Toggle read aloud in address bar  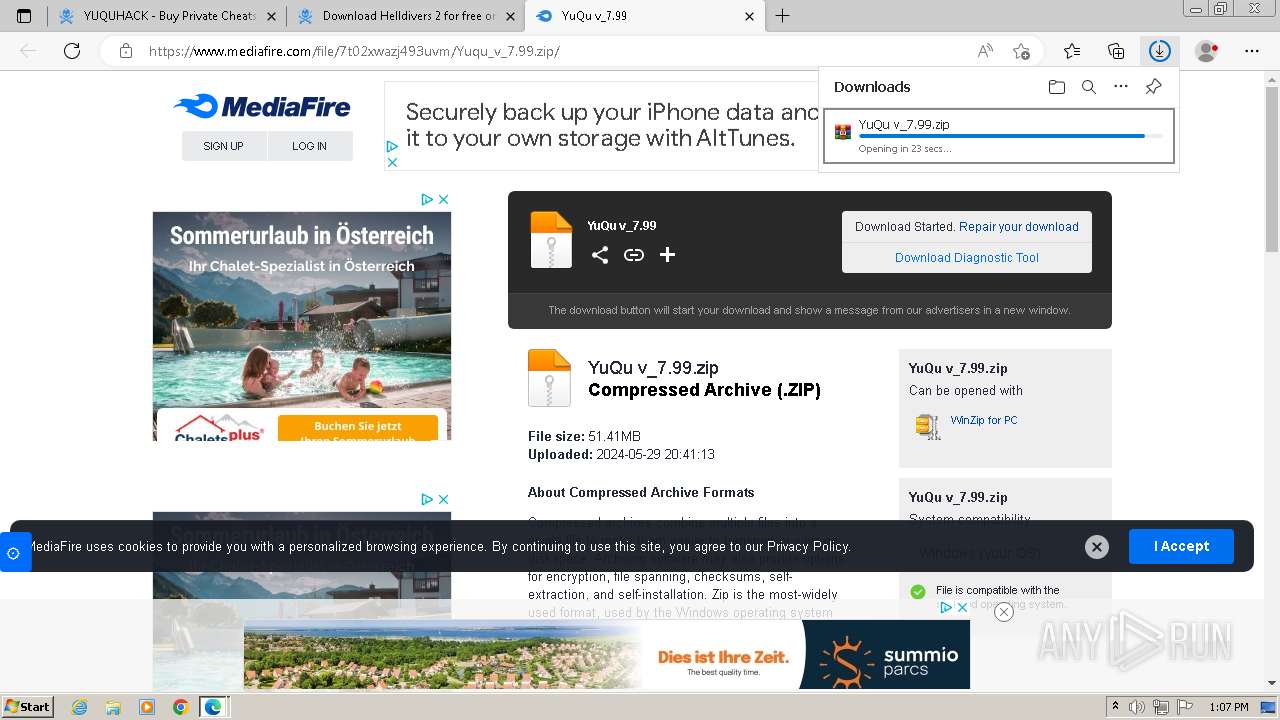tap(985, 51)
